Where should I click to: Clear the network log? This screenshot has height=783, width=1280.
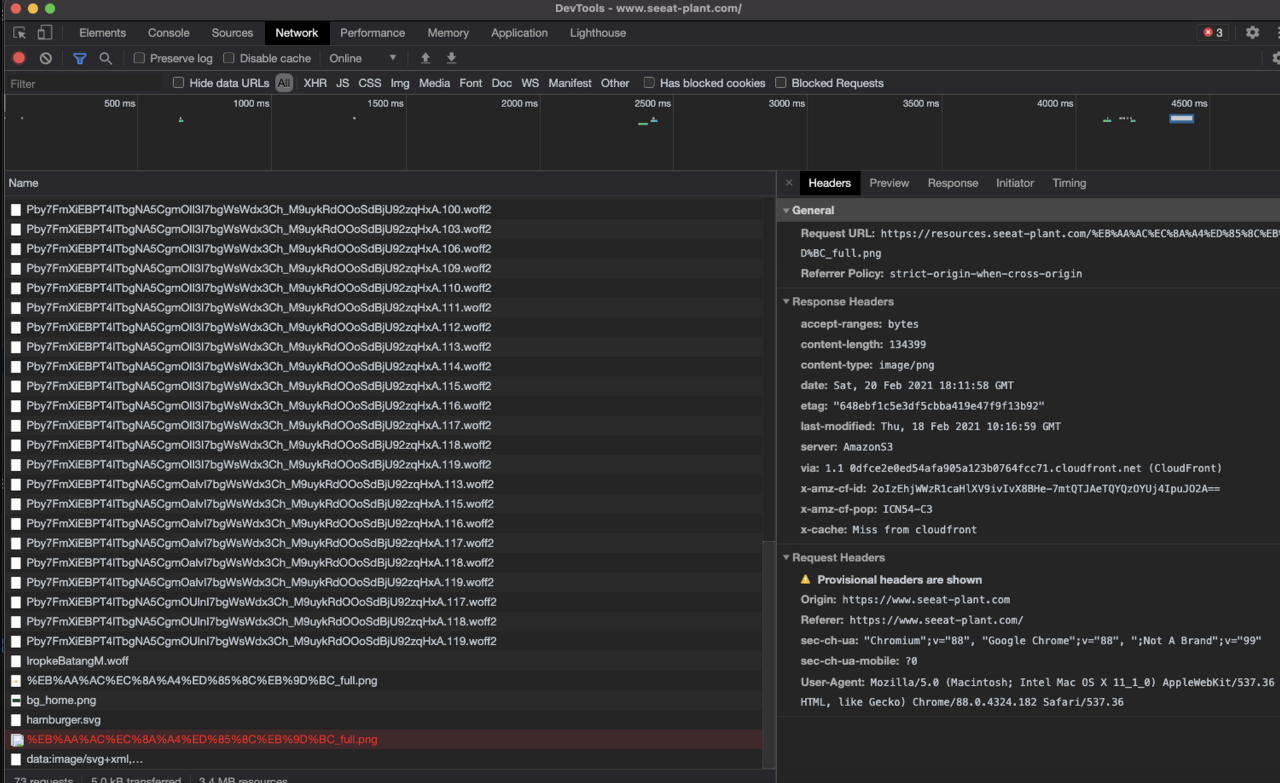point(46,58)
